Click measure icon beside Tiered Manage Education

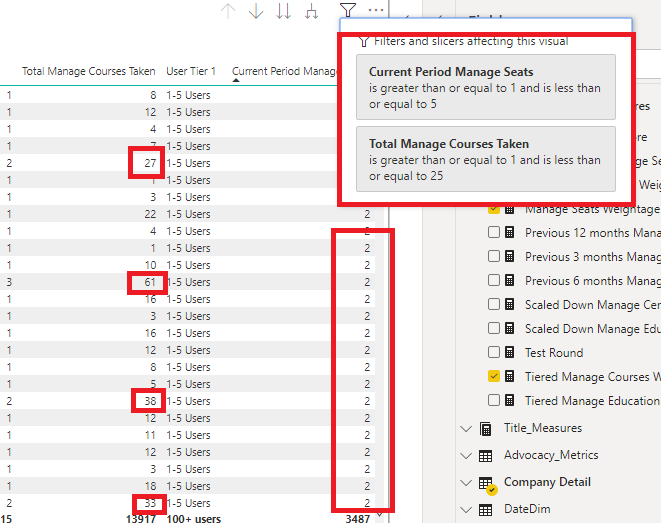coord(510,400)
